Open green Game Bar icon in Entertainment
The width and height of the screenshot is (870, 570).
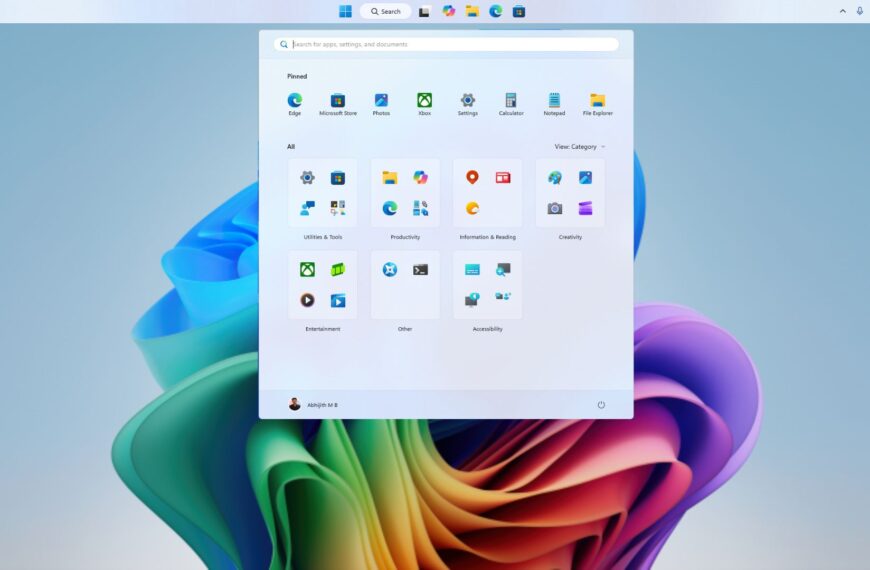tap(338, 270)
